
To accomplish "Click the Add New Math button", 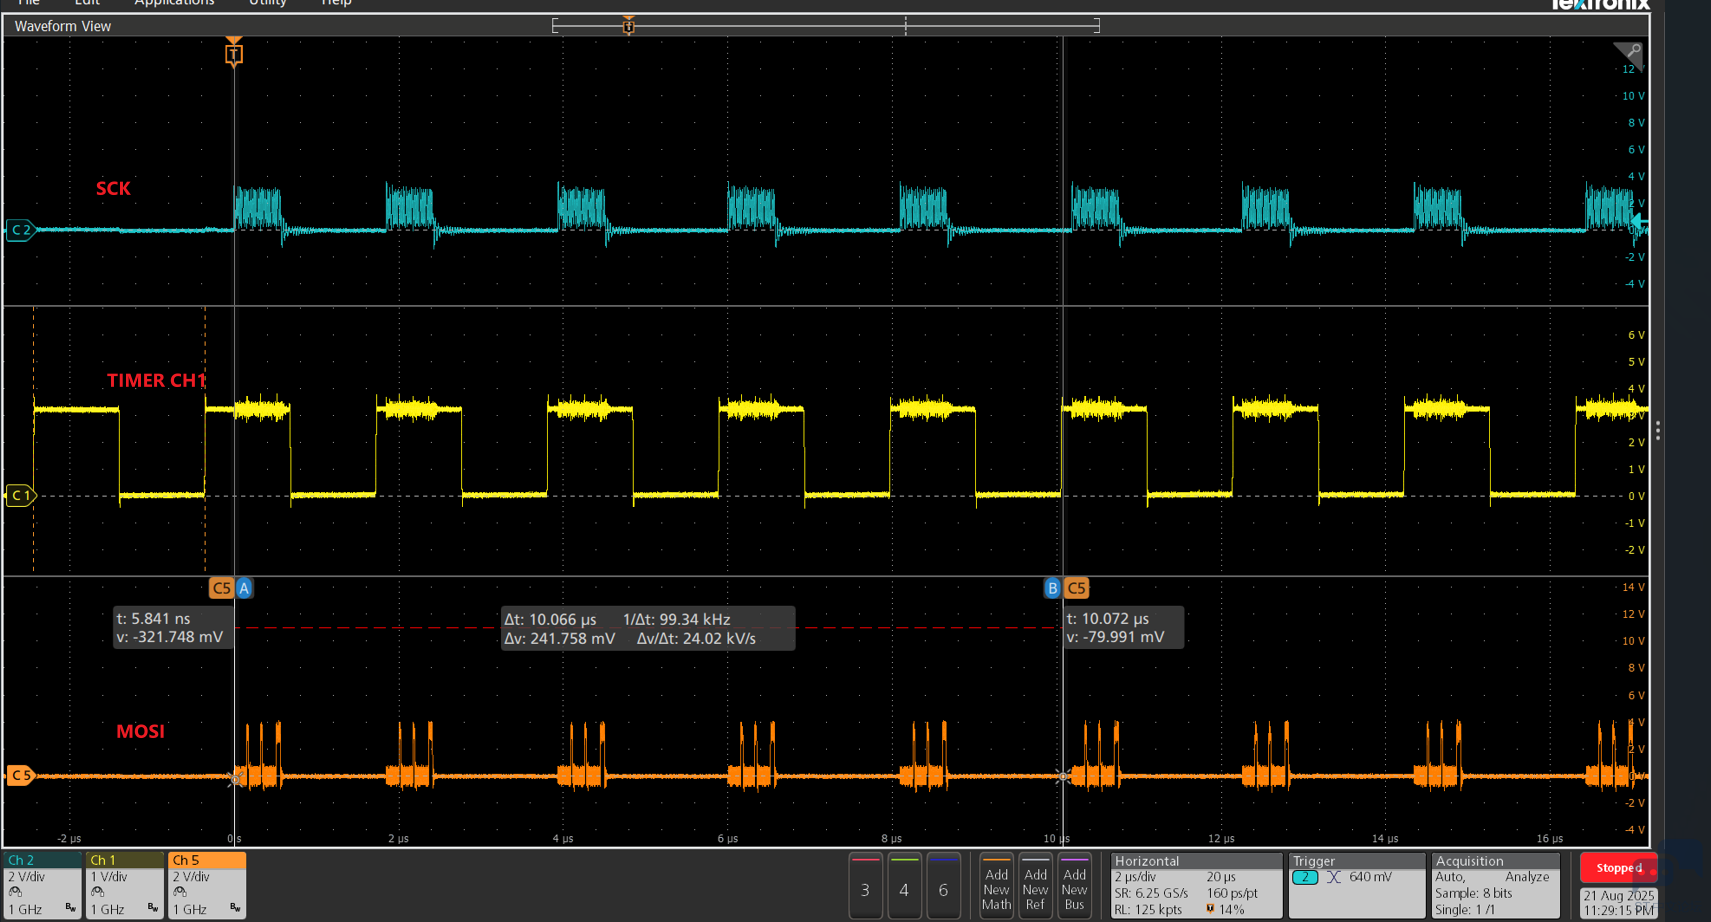I will click(x=996, y=886).
